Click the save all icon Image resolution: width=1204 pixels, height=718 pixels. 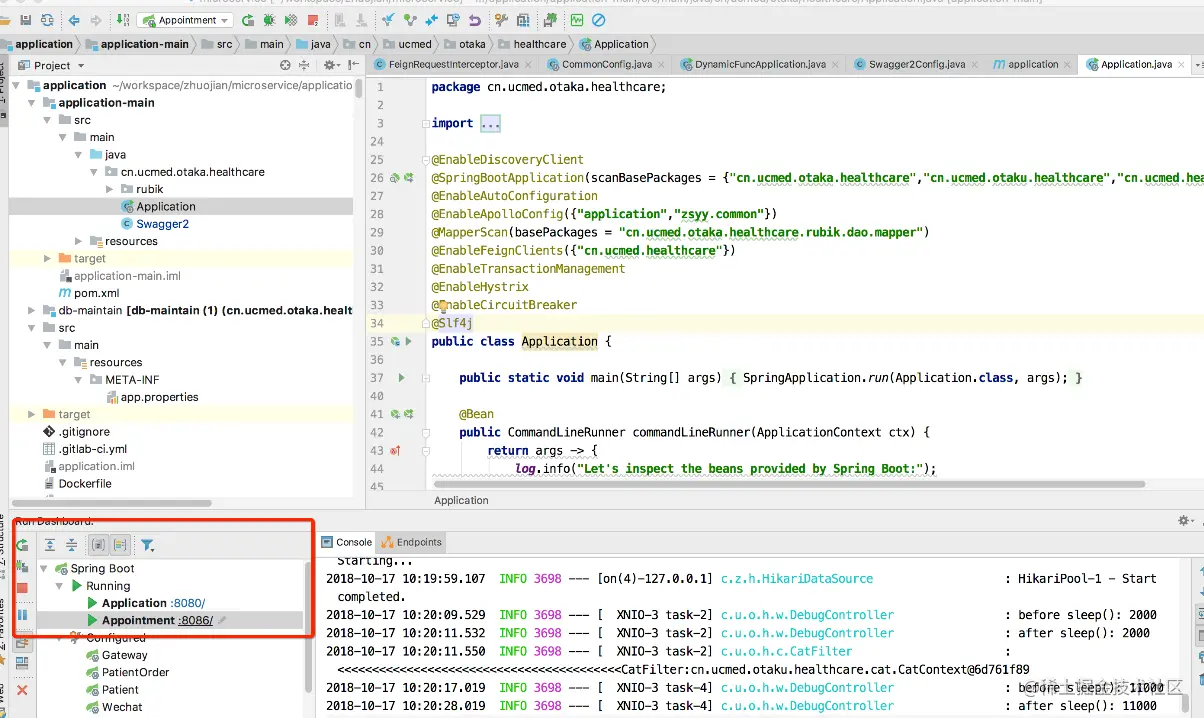coord(25,20)
